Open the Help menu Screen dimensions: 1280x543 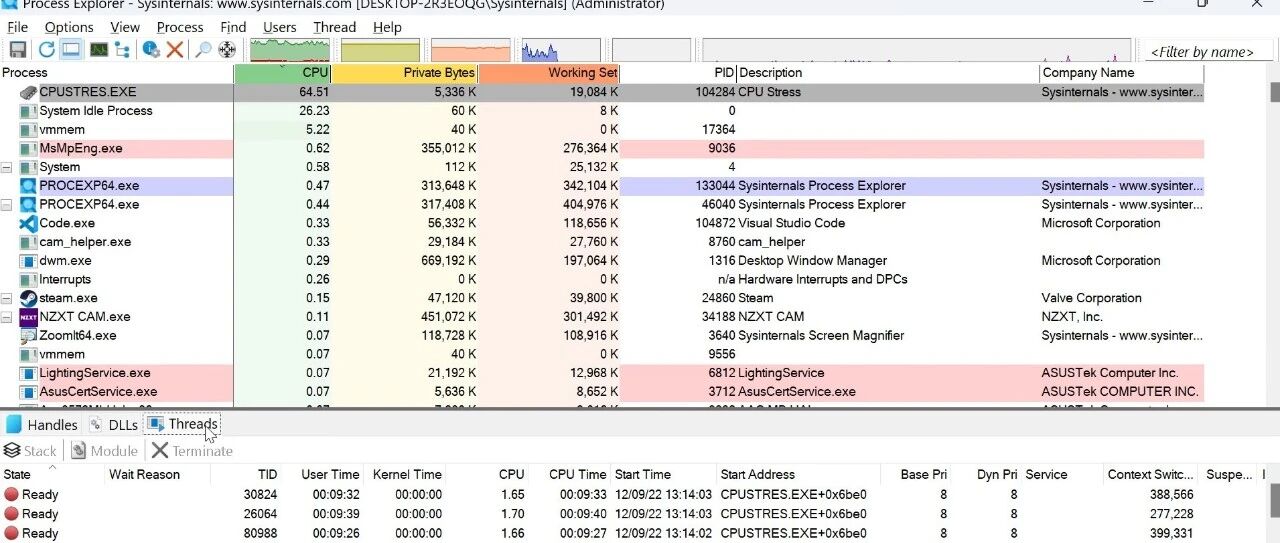[x=387, y=27]
